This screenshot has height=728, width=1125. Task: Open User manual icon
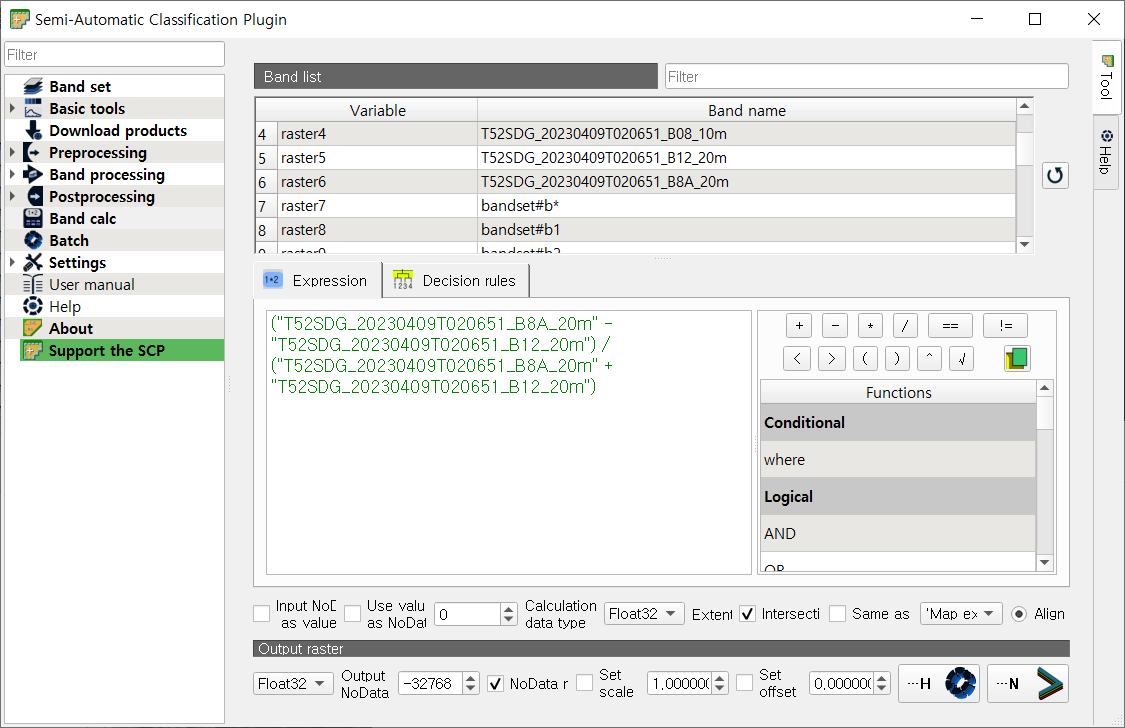coord(33,285)
